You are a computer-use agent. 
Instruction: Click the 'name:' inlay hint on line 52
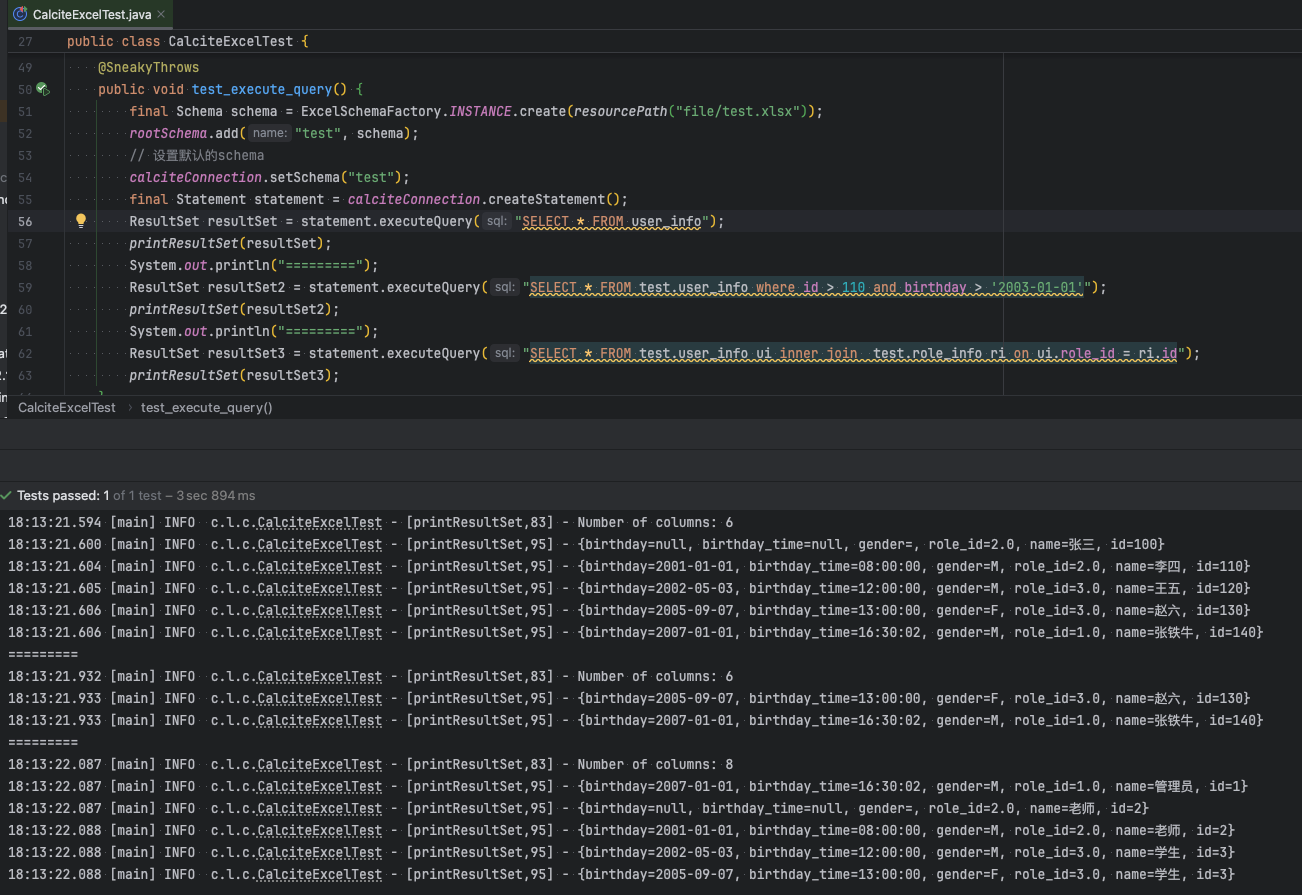[269, 133]
